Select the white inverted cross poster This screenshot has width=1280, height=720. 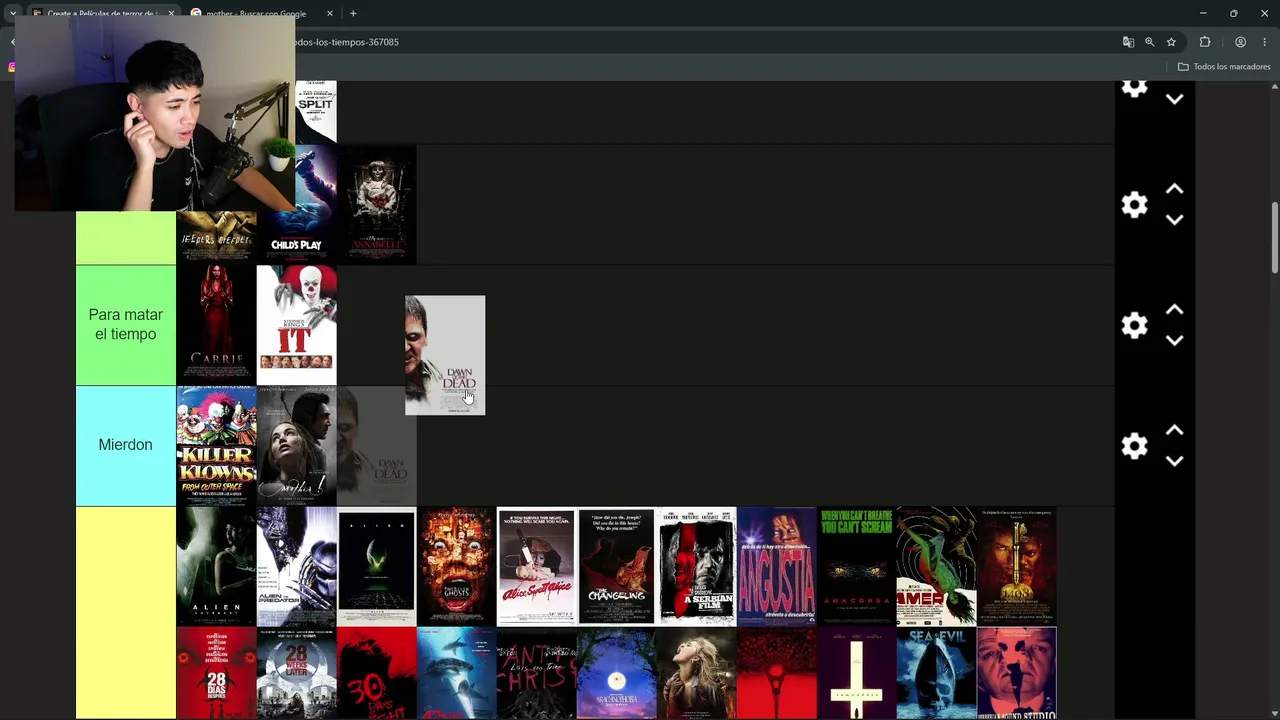pyautogui.click(x=857, y=673)
